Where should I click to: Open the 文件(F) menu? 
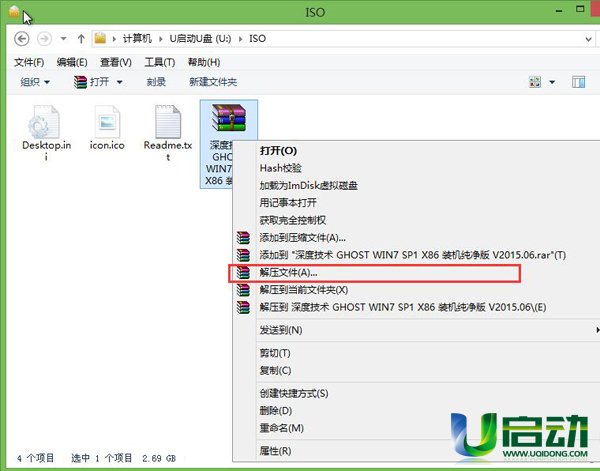pos(29,62)
